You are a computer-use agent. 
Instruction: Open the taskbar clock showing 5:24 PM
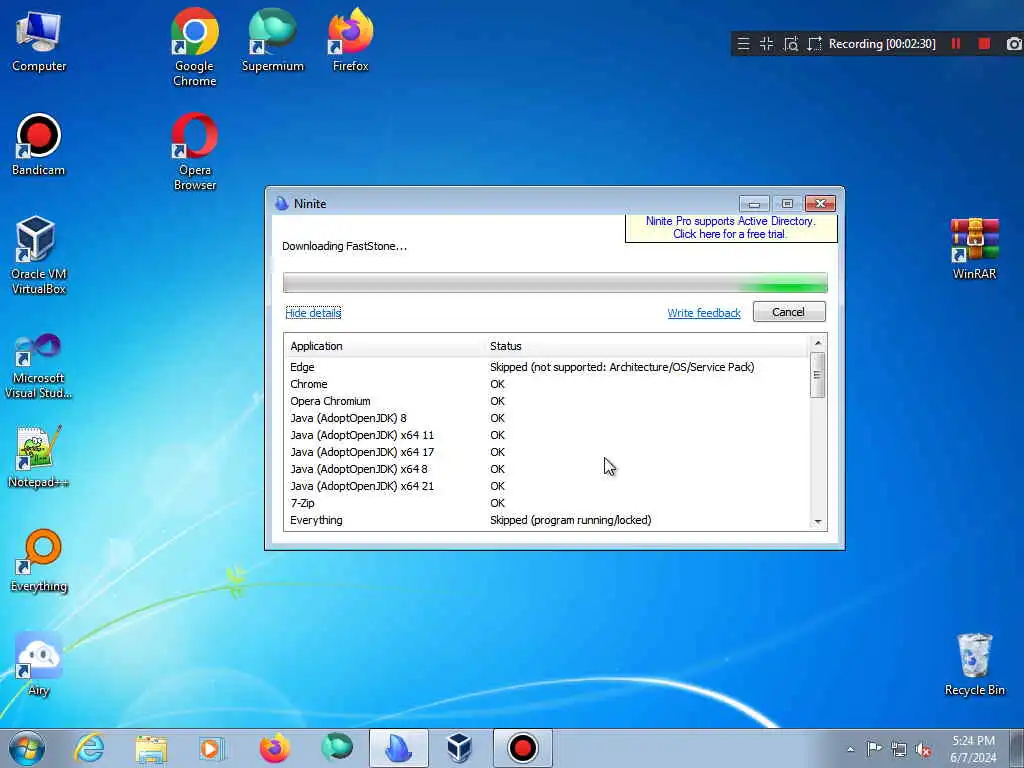974,748
